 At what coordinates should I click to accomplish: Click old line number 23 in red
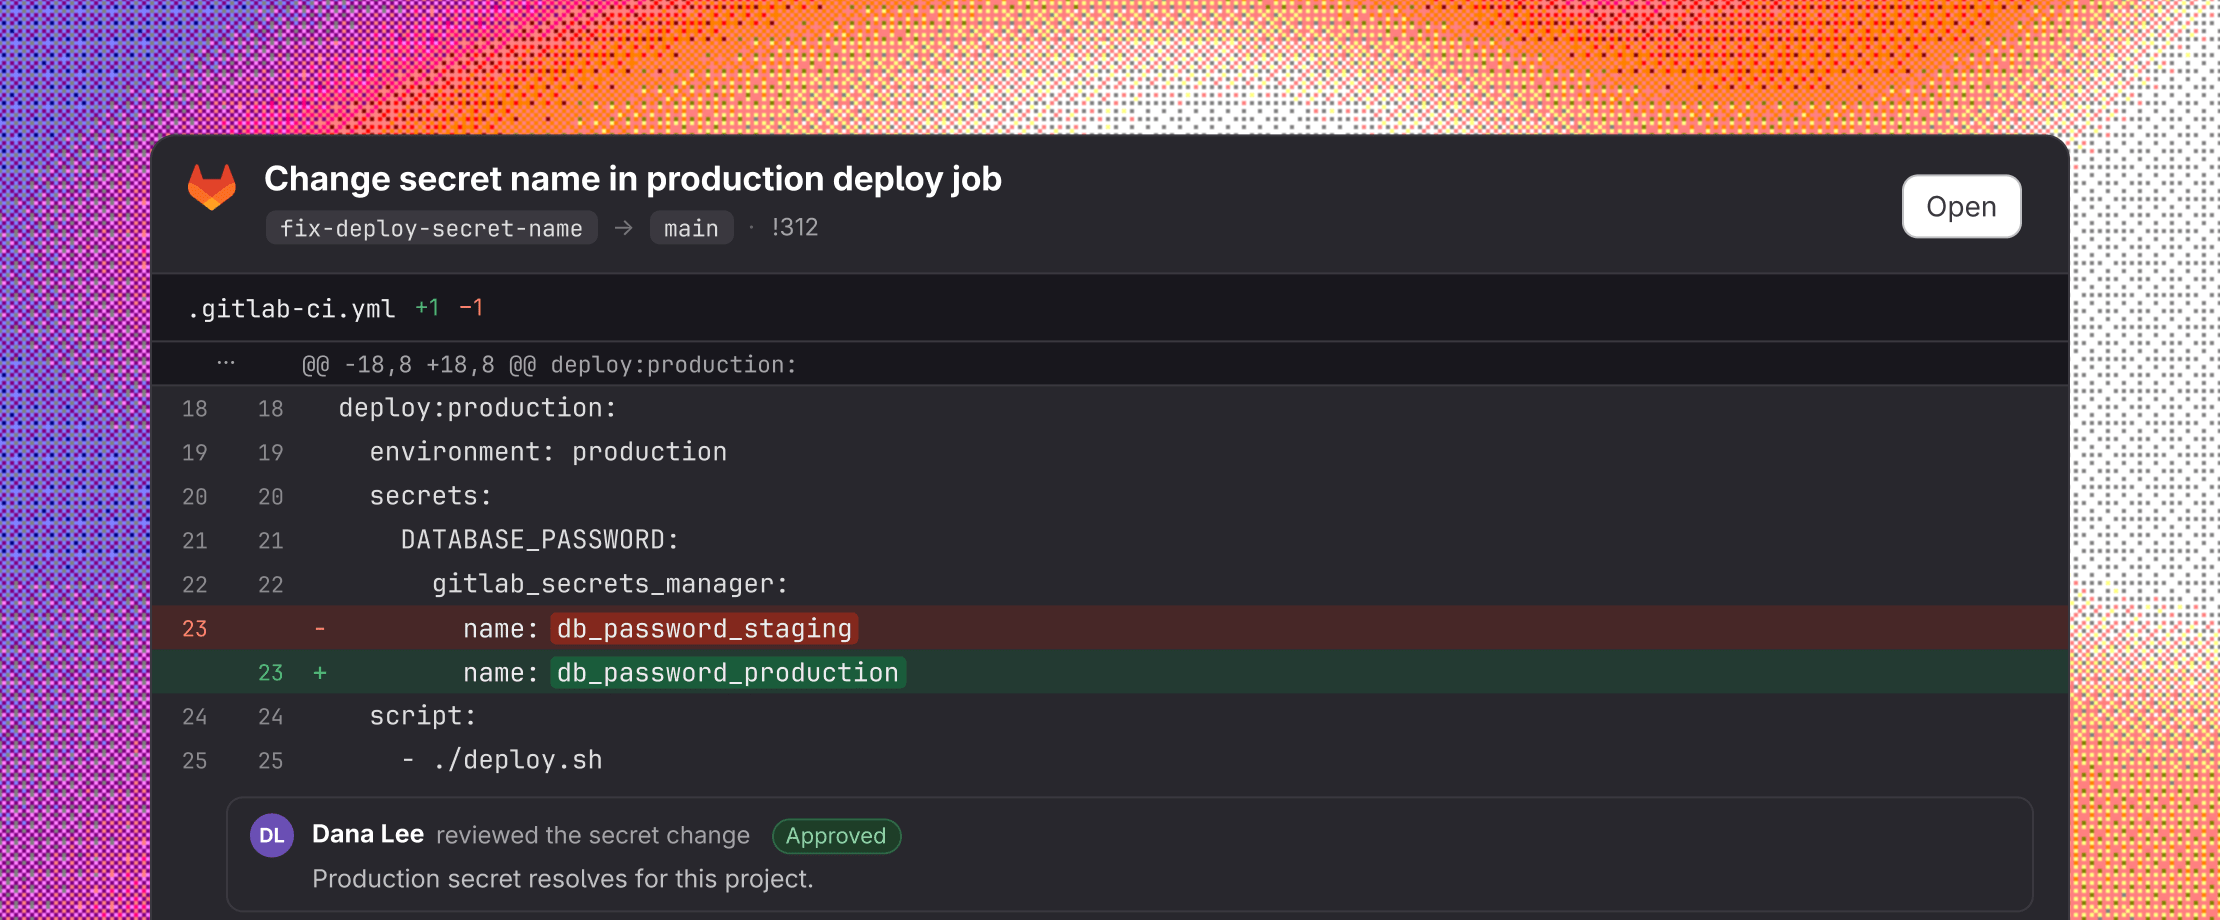[x=195, y=629]
